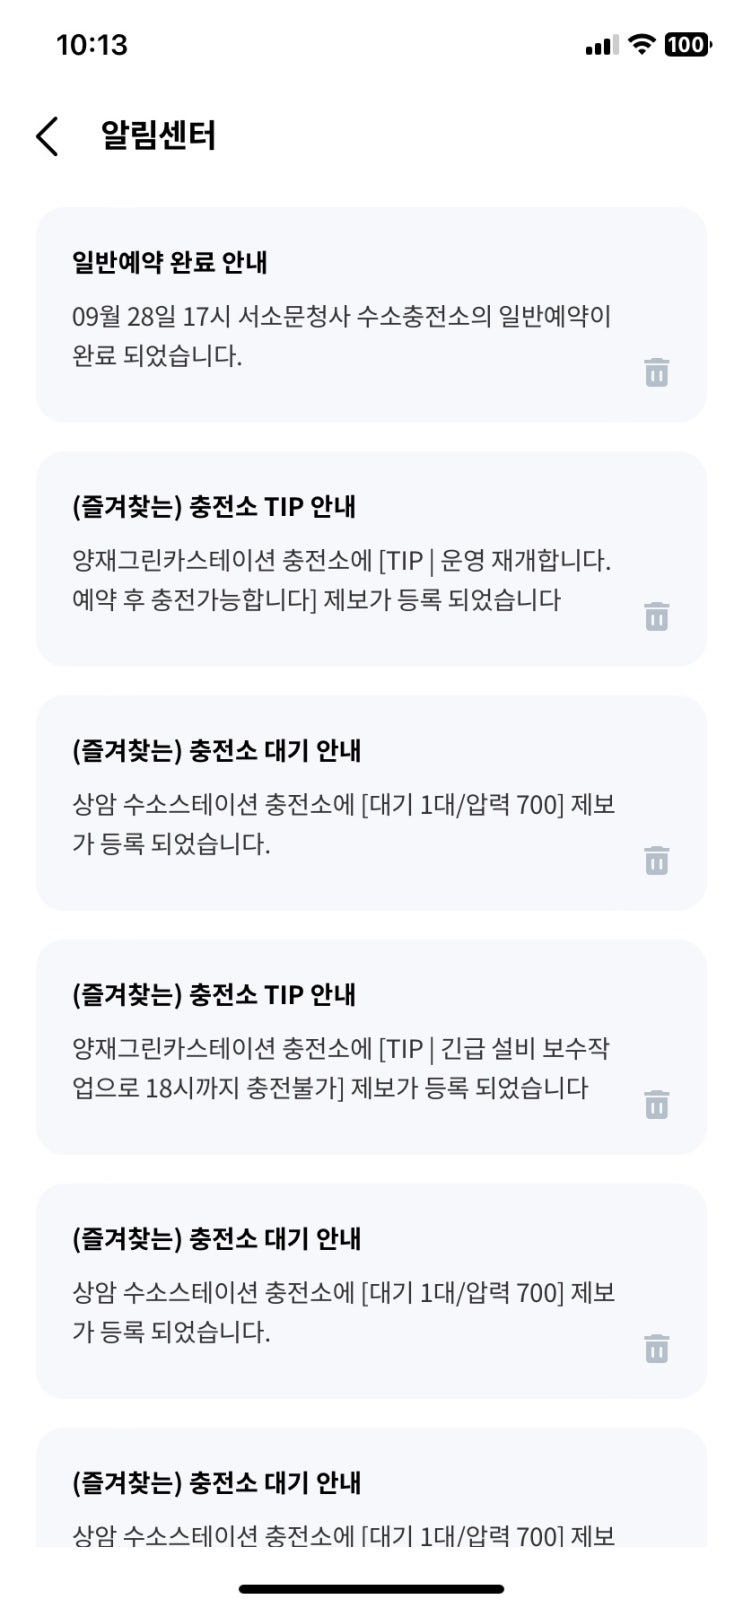
Task: Tap the 운영 재개합니다 notification message text
Action: click(x=341, y=580)
